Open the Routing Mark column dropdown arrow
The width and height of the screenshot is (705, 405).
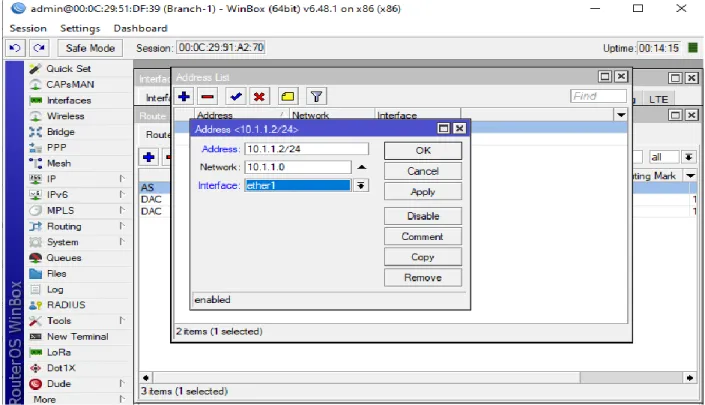(690, 176)
